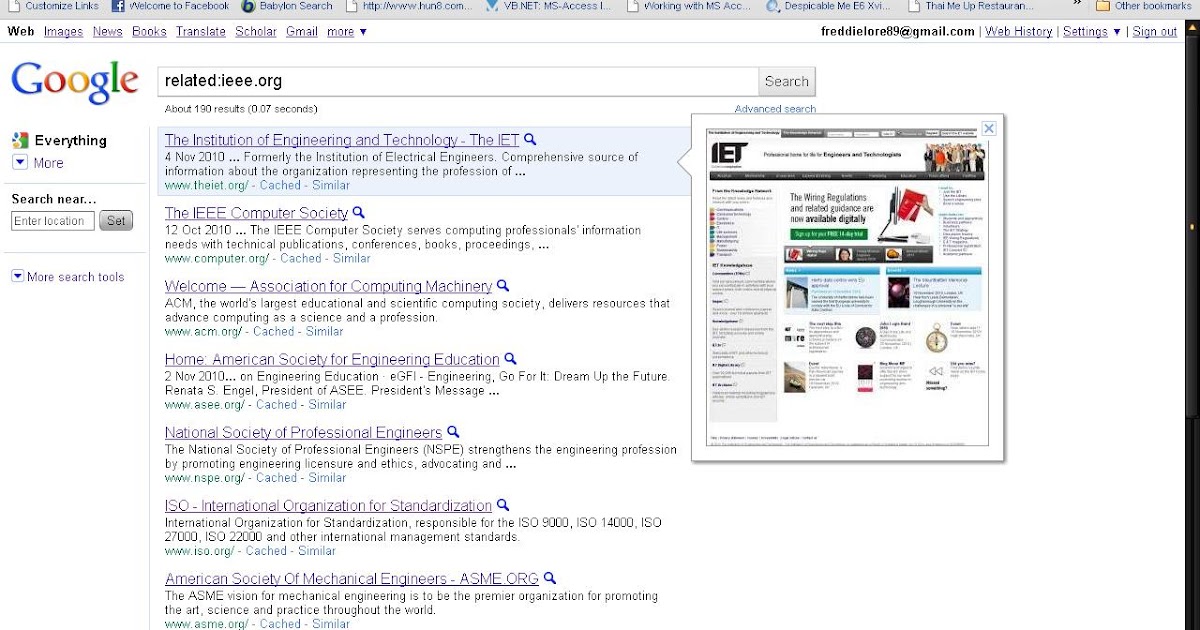Close the IET instant preview popup

coord(989,128)
